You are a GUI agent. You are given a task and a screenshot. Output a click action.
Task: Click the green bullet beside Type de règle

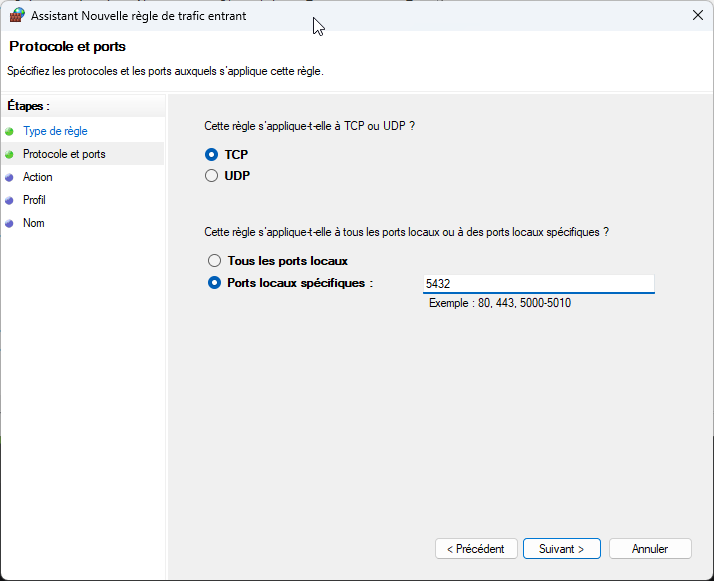click(x=10, y=131)
